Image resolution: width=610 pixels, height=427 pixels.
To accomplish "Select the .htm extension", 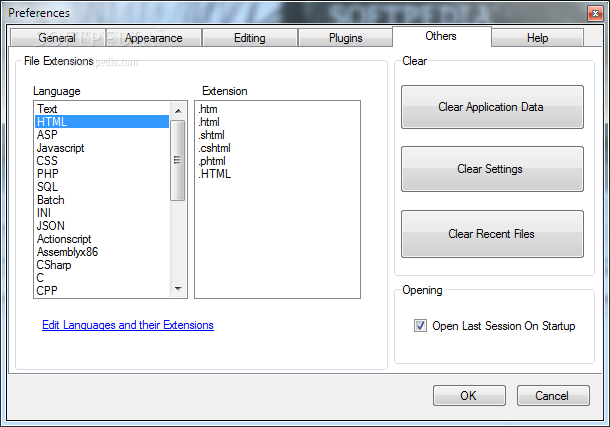I will tap(277, 109).
